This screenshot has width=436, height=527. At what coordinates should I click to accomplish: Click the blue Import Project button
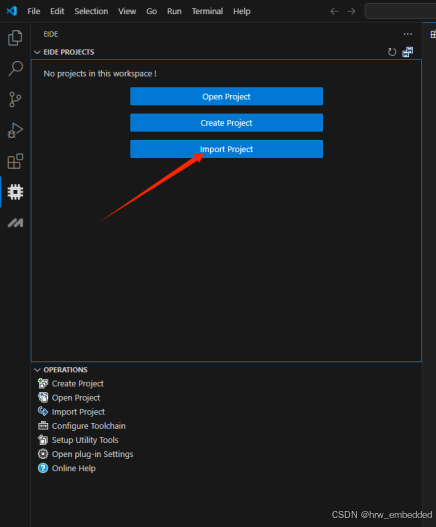coord(226,149)
